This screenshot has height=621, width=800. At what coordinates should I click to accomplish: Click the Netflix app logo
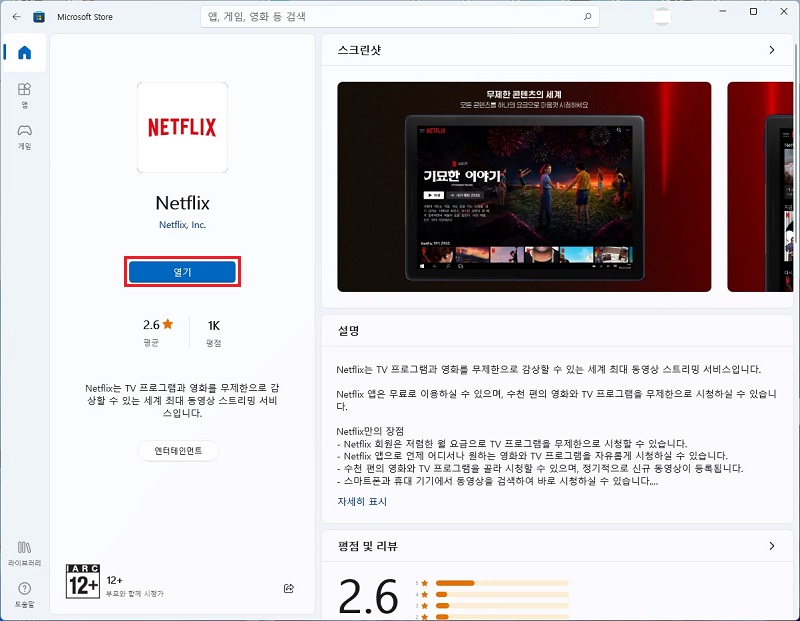(x=183, y=128)
